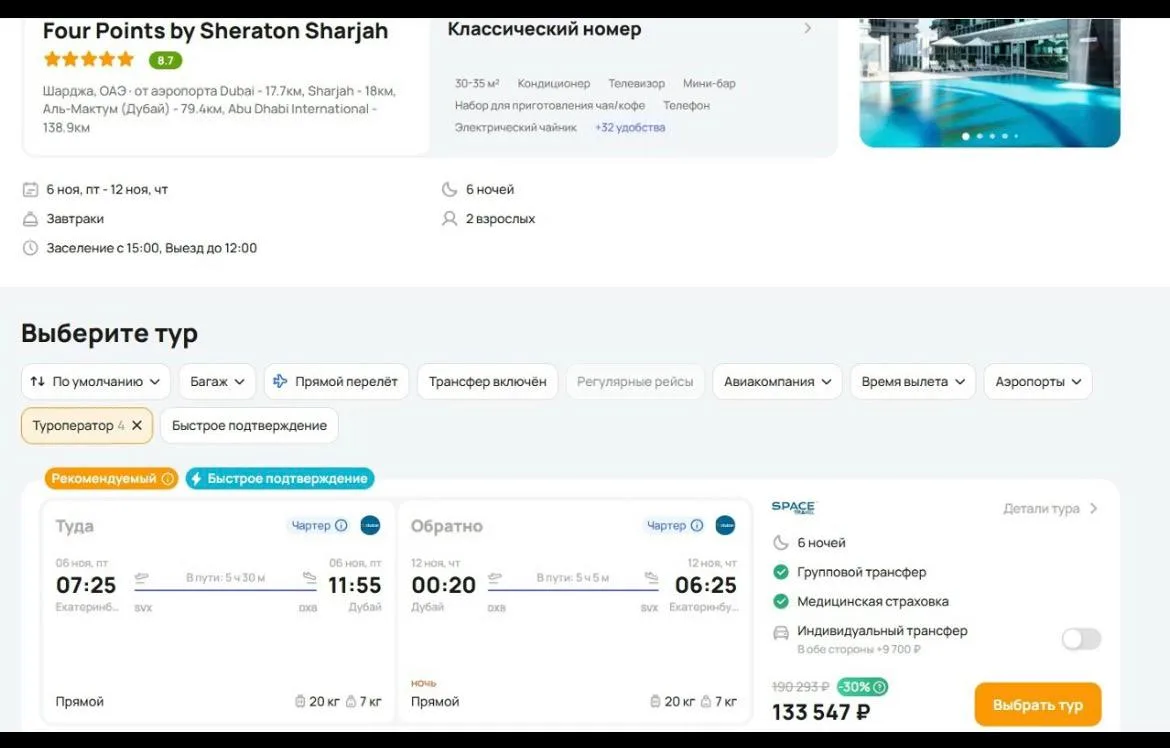Click the takeoff icon in the Обратно flight
The width and height of the screenshot is (1170, 748).
pos(495,577)
